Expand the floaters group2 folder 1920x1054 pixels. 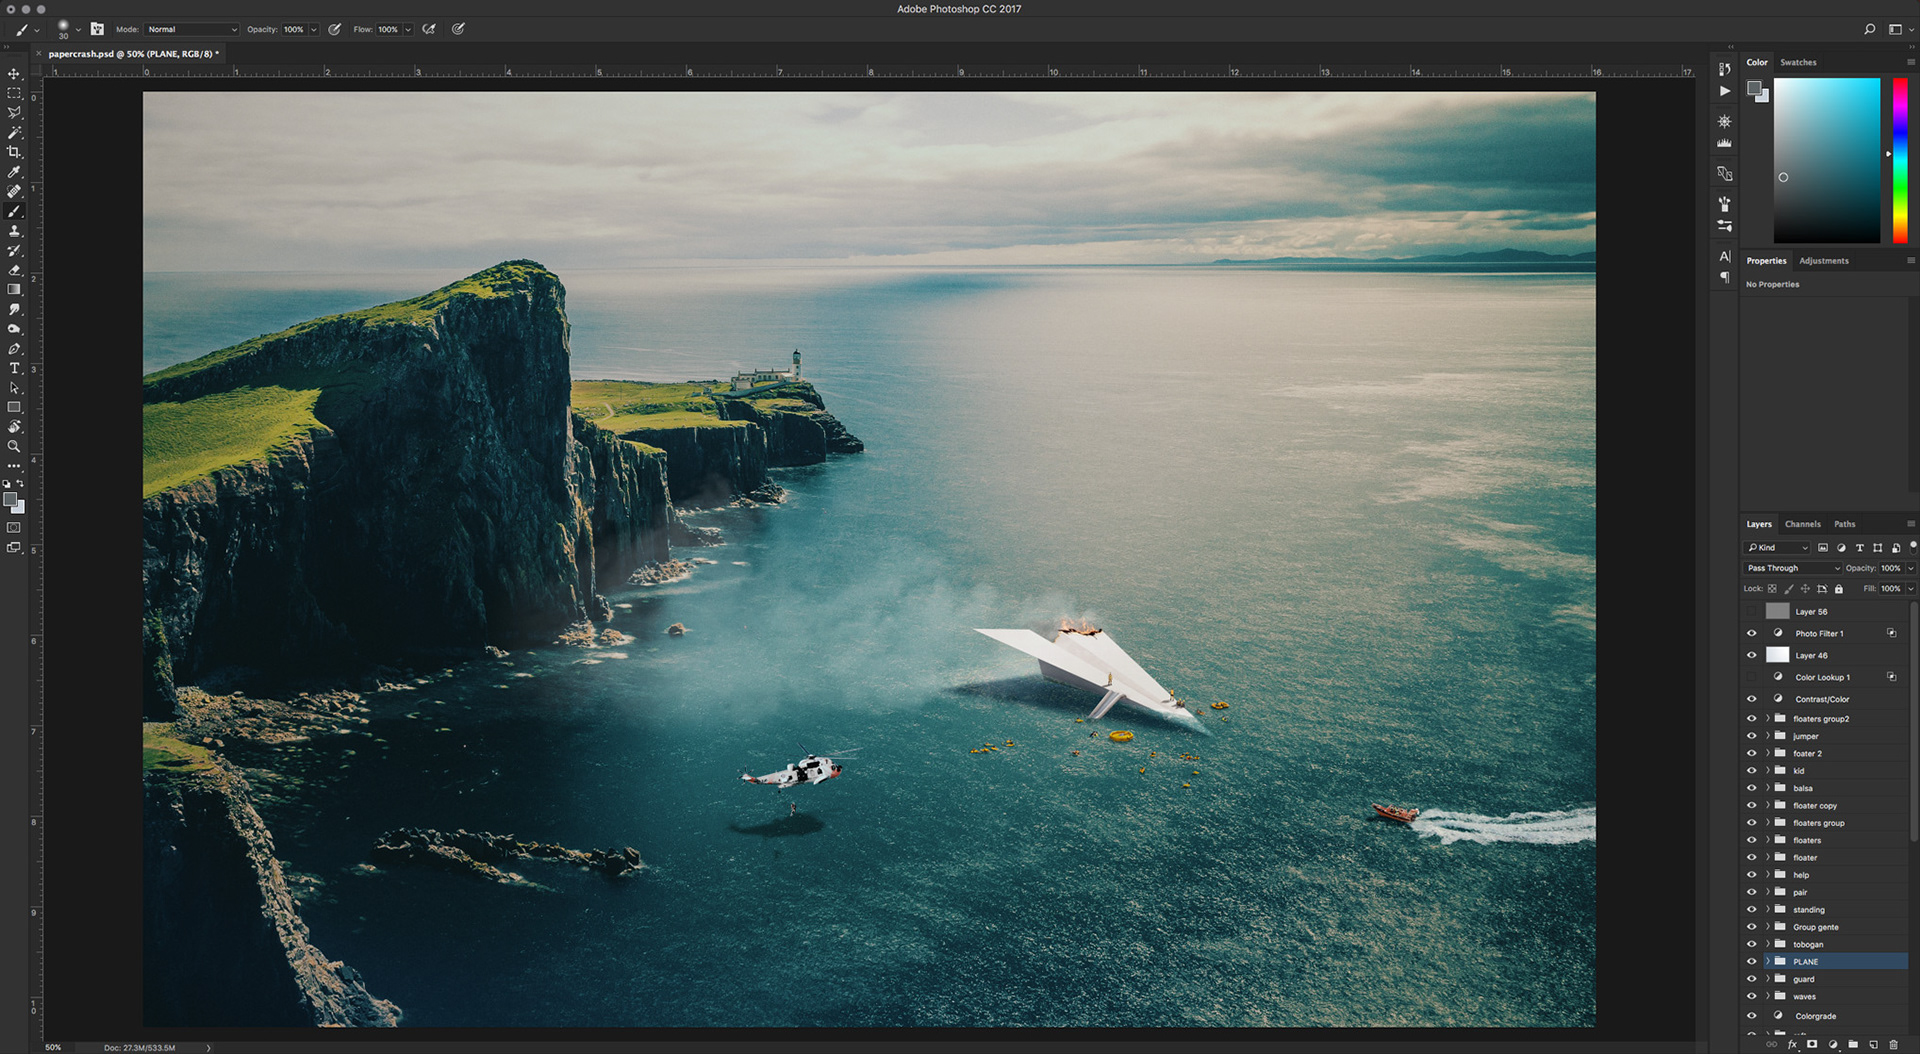click(x=1767, y=719)
